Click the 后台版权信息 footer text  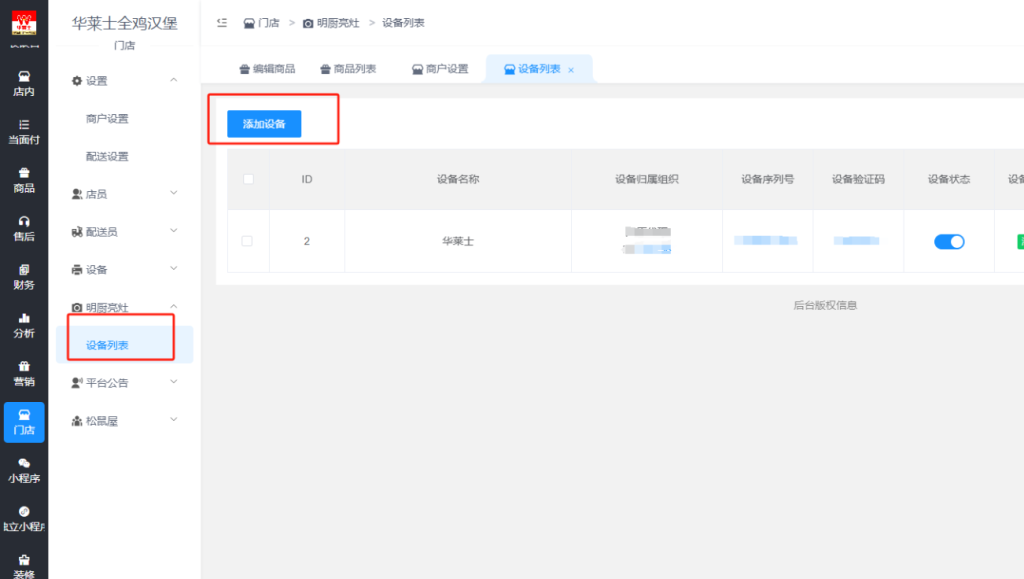825,305
